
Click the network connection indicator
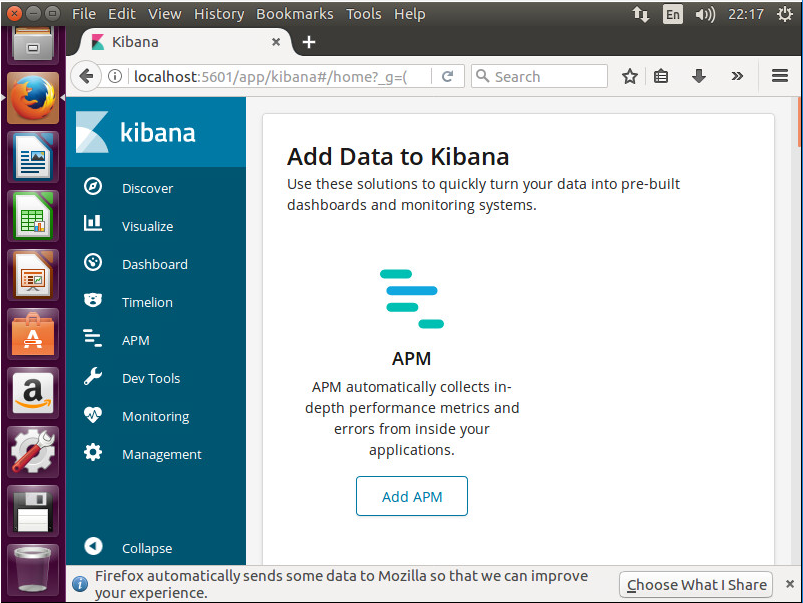(x=641, y=14)
